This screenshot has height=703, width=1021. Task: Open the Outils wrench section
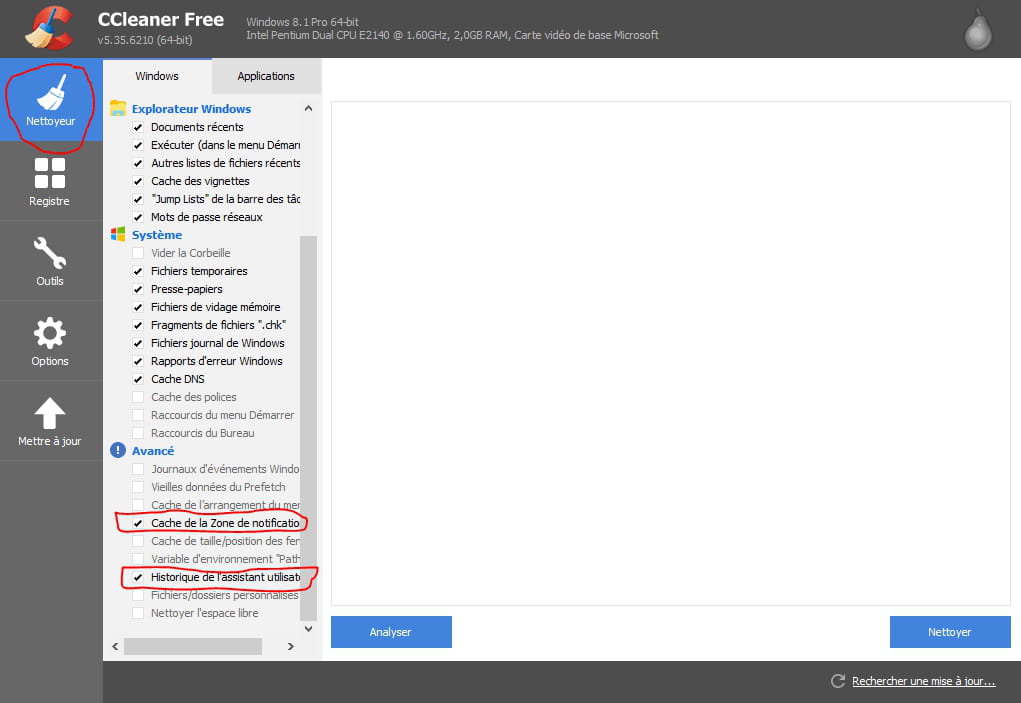pos(51,261)
